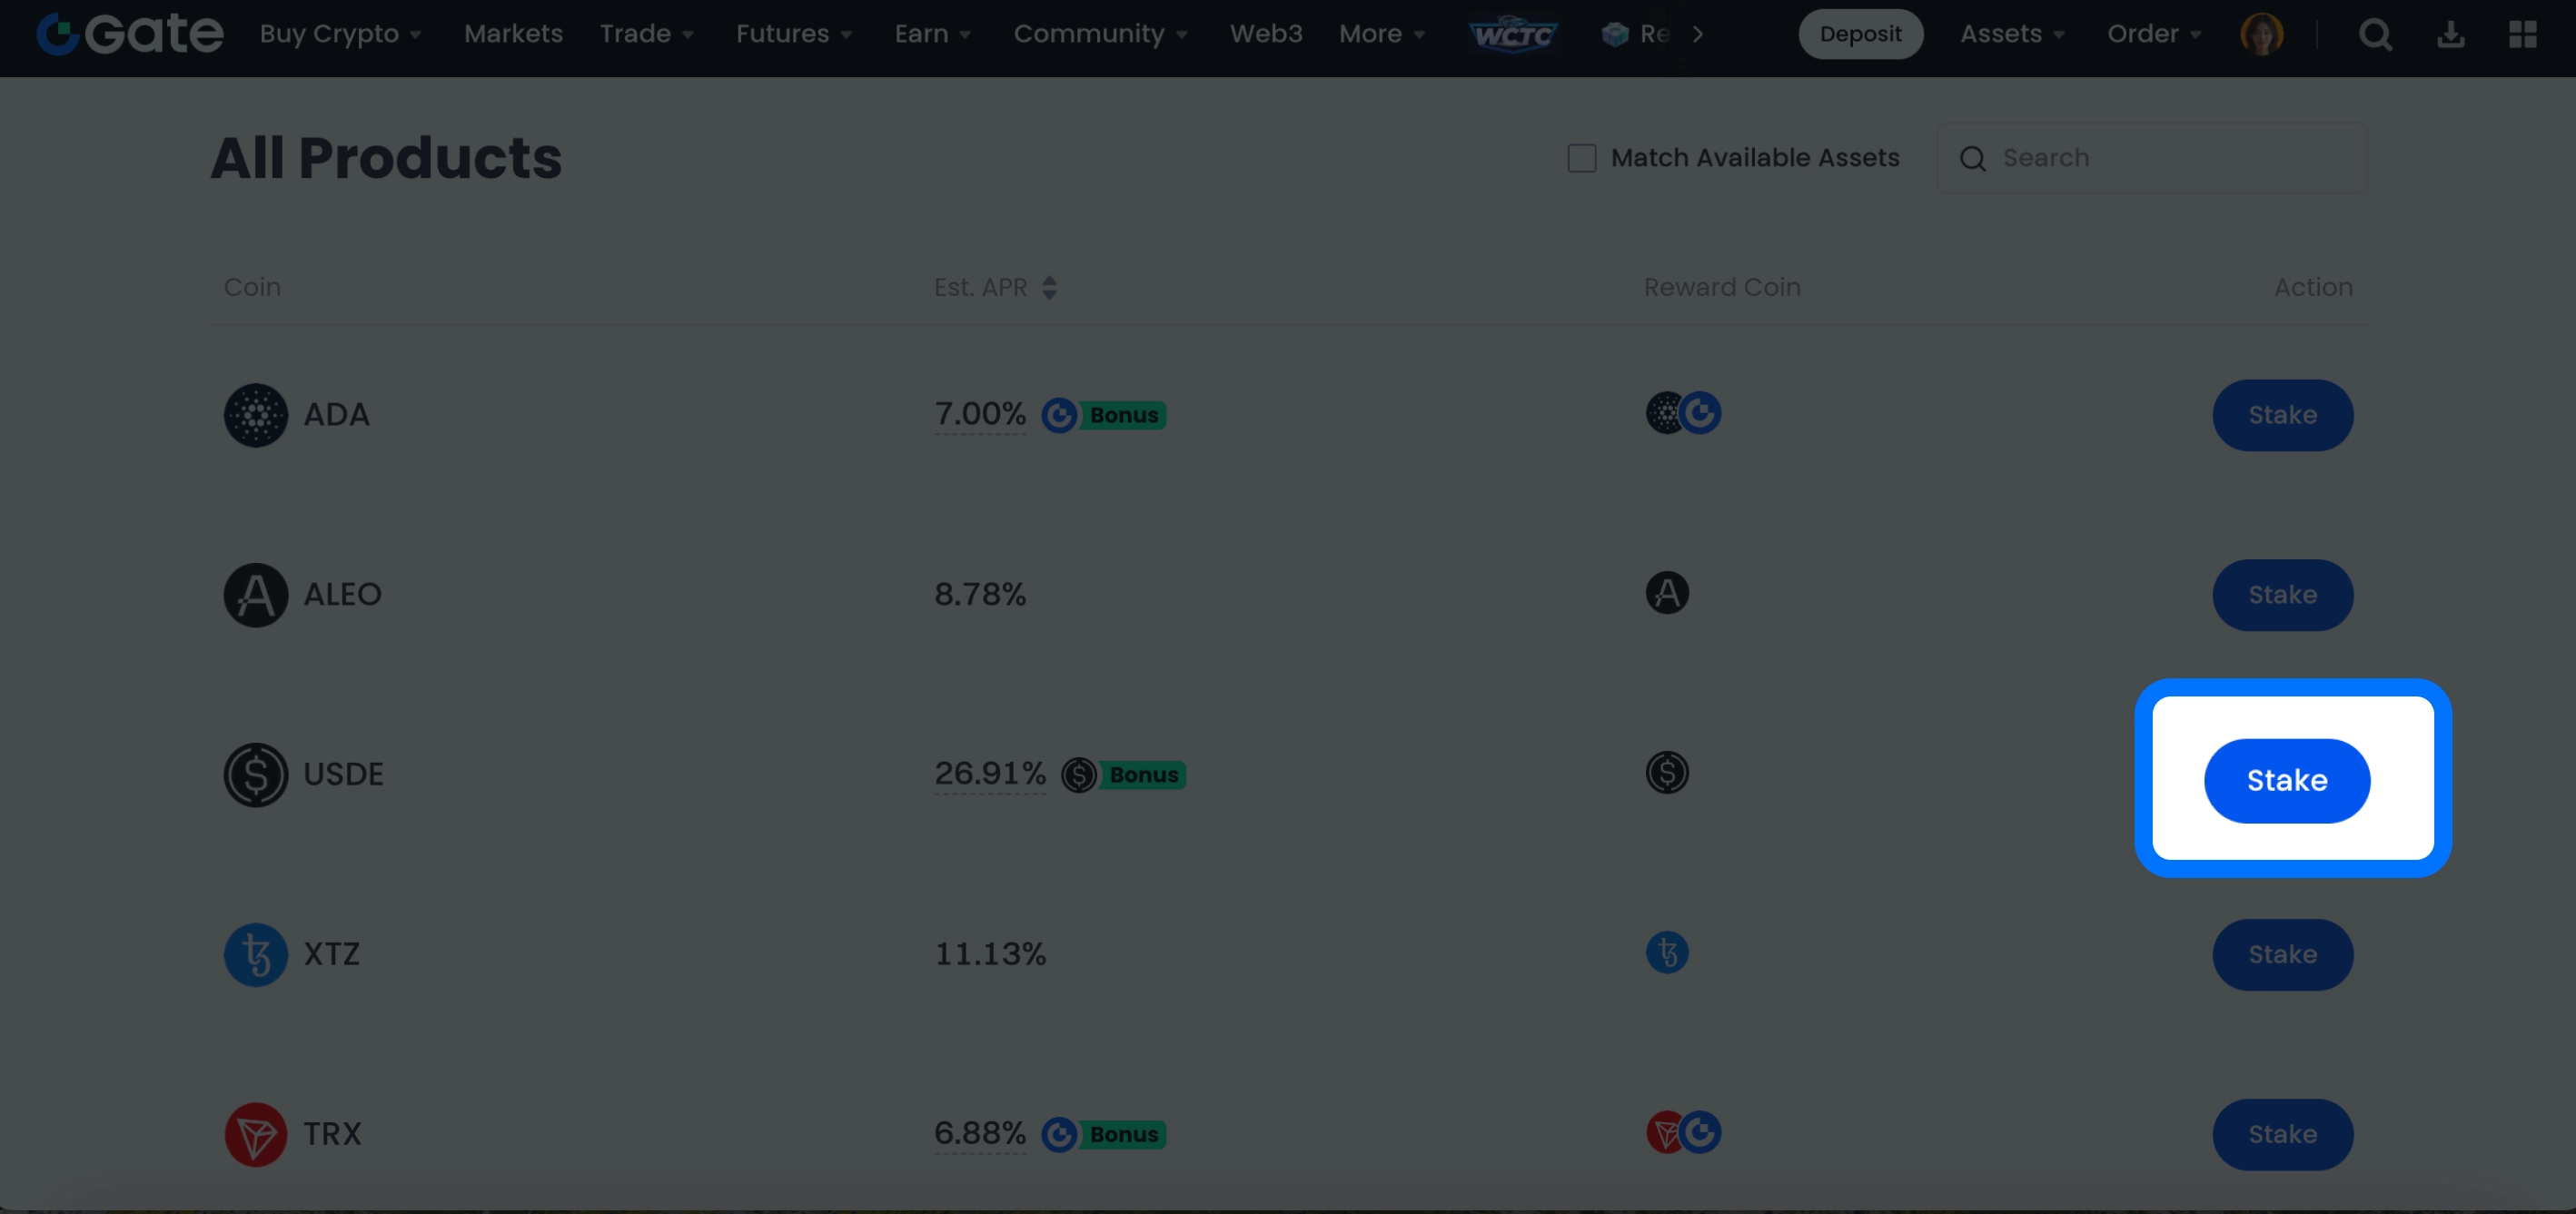This screenshot has width=2576, height=1214.
Task: Click the TRX coin icon
Action: point(255,1134)
